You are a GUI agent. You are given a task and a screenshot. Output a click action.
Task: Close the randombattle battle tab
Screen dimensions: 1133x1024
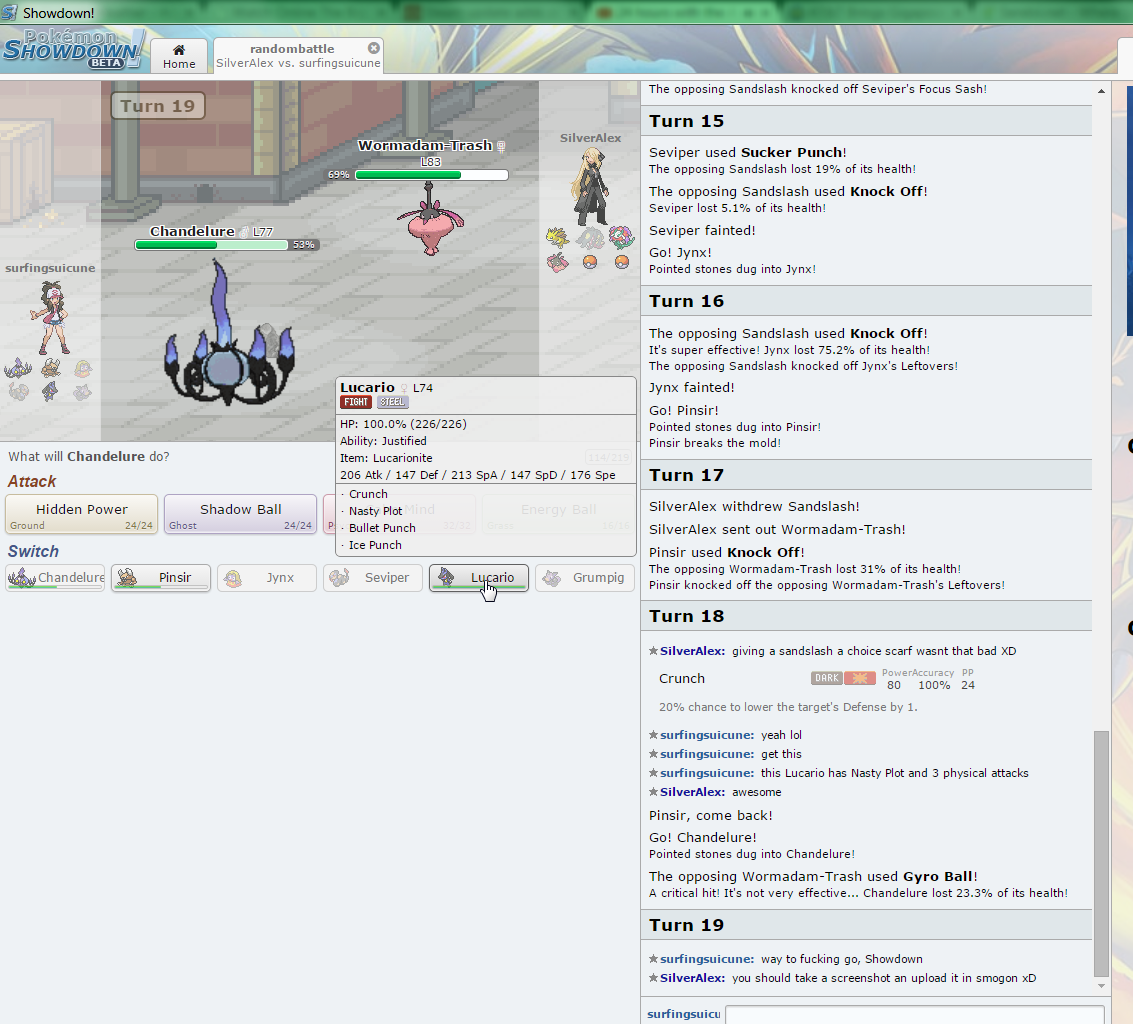pyautogui.click(x=374, y=48)
